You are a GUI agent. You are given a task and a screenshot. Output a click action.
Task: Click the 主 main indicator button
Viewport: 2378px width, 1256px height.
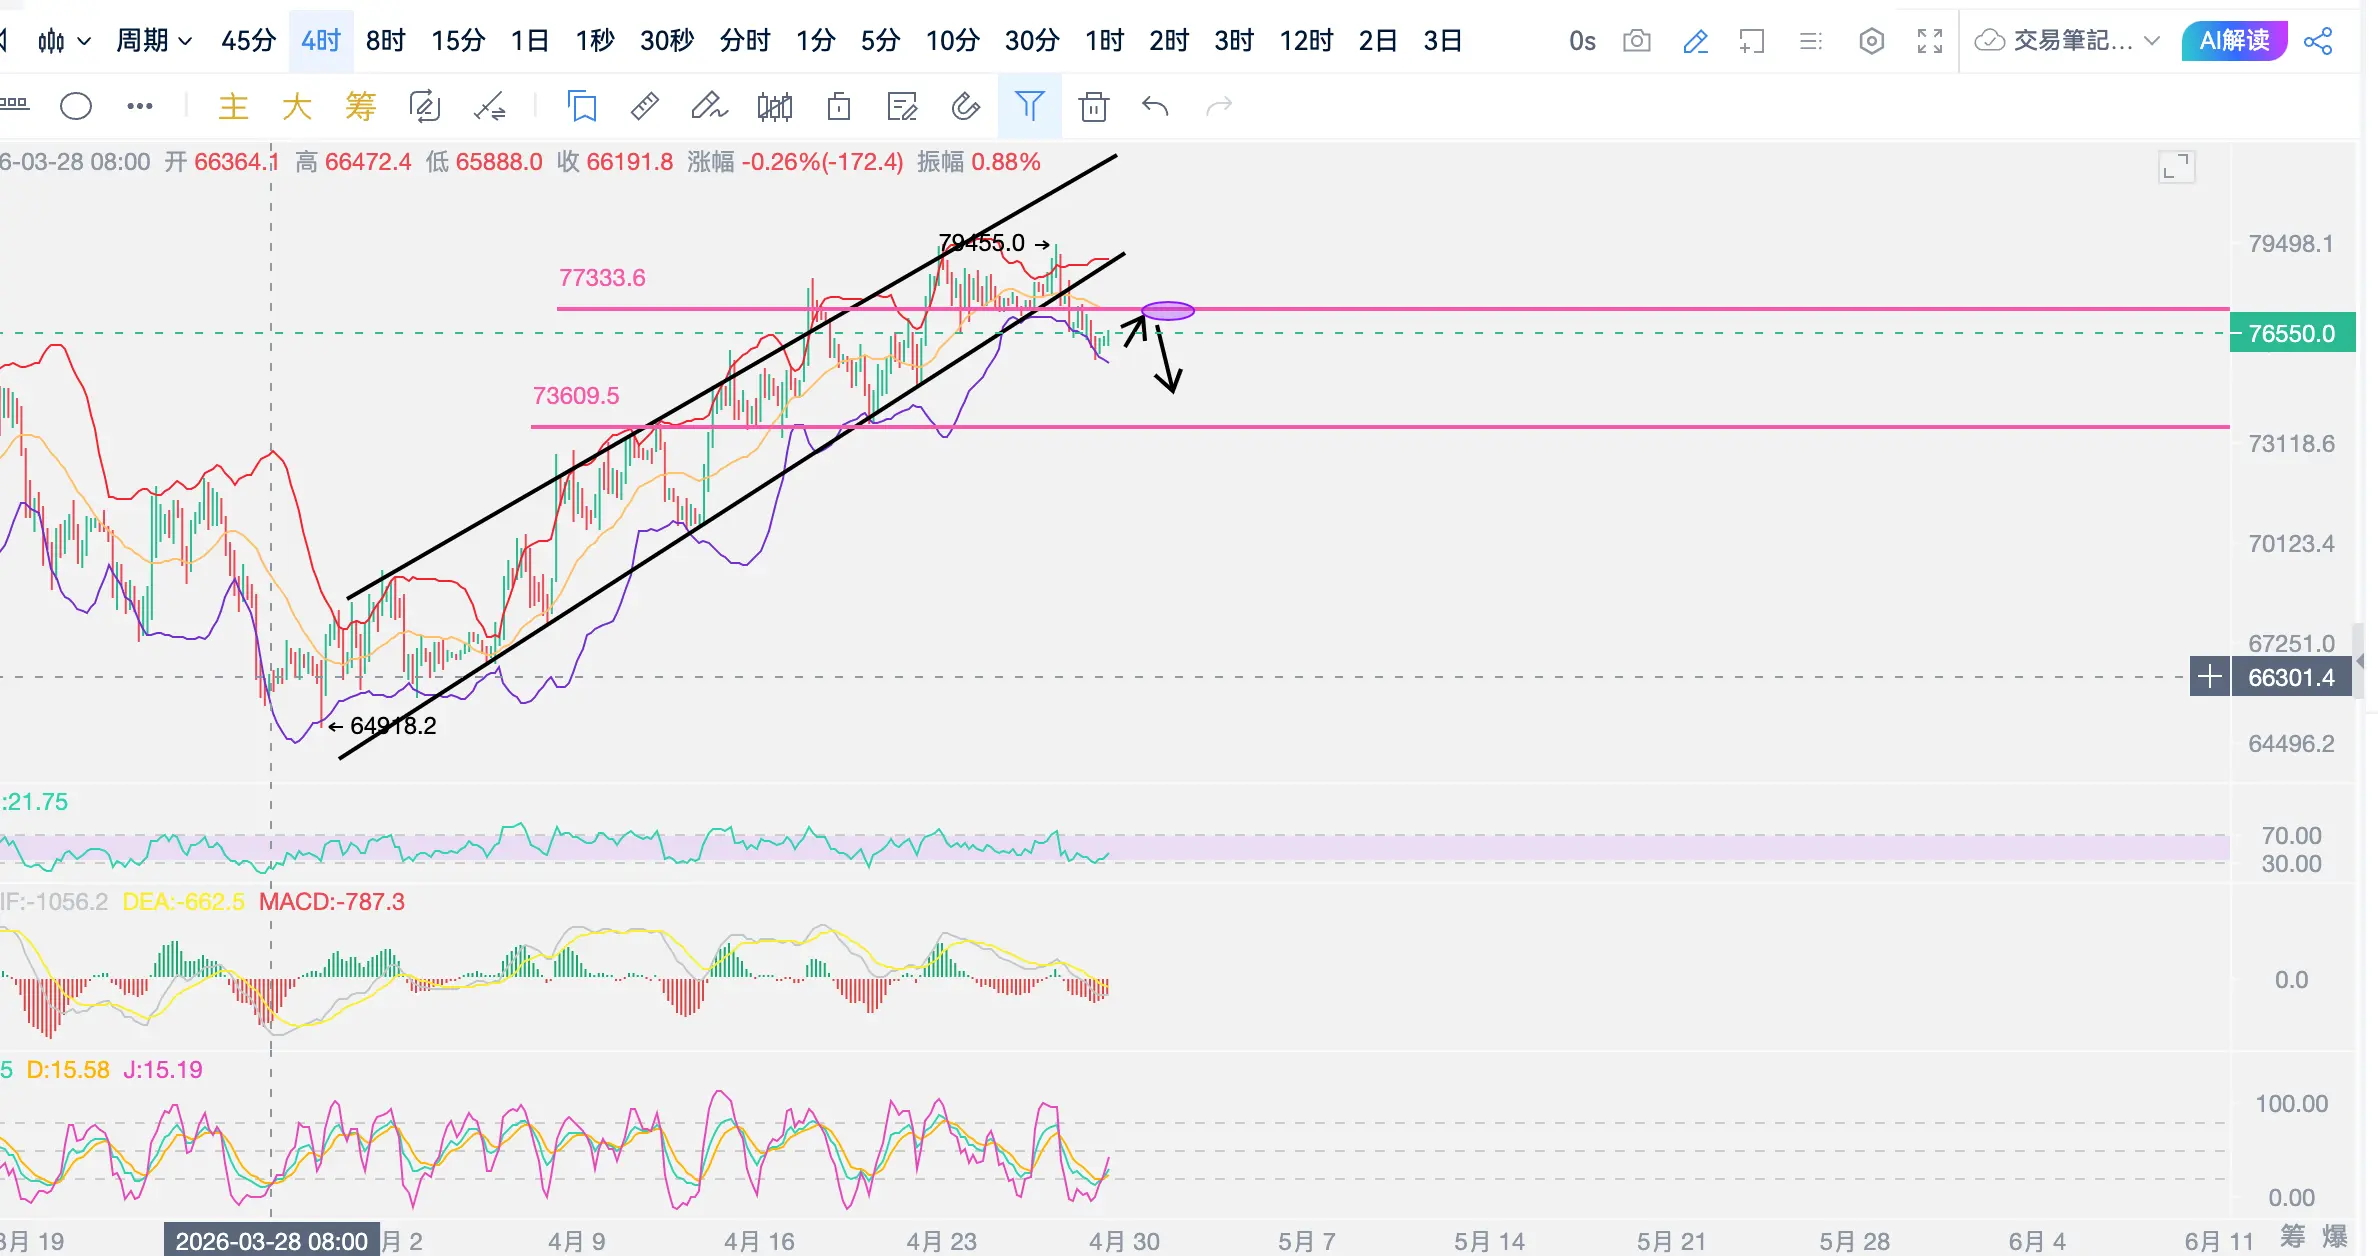[x=233, y=106]
